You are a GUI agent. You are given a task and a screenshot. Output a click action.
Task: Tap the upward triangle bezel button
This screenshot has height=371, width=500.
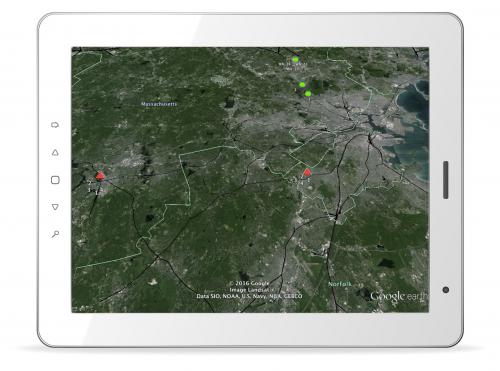click(x=55, y=153)
